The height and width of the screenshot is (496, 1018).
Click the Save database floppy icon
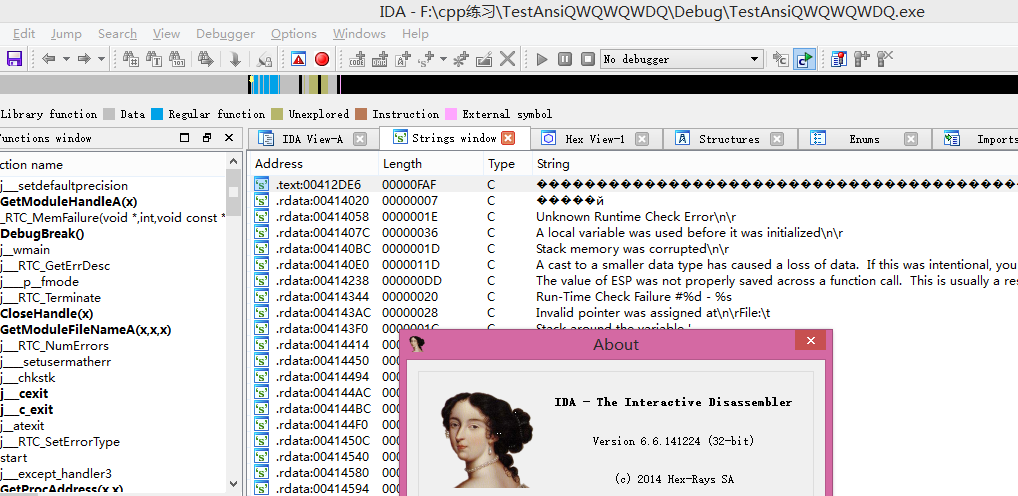(x=14, y=59)
